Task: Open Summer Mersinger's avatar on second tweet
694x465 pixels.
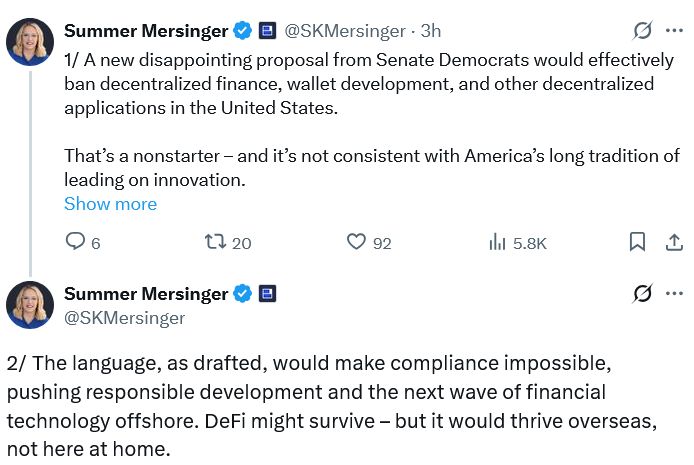Action: (30, 305)
